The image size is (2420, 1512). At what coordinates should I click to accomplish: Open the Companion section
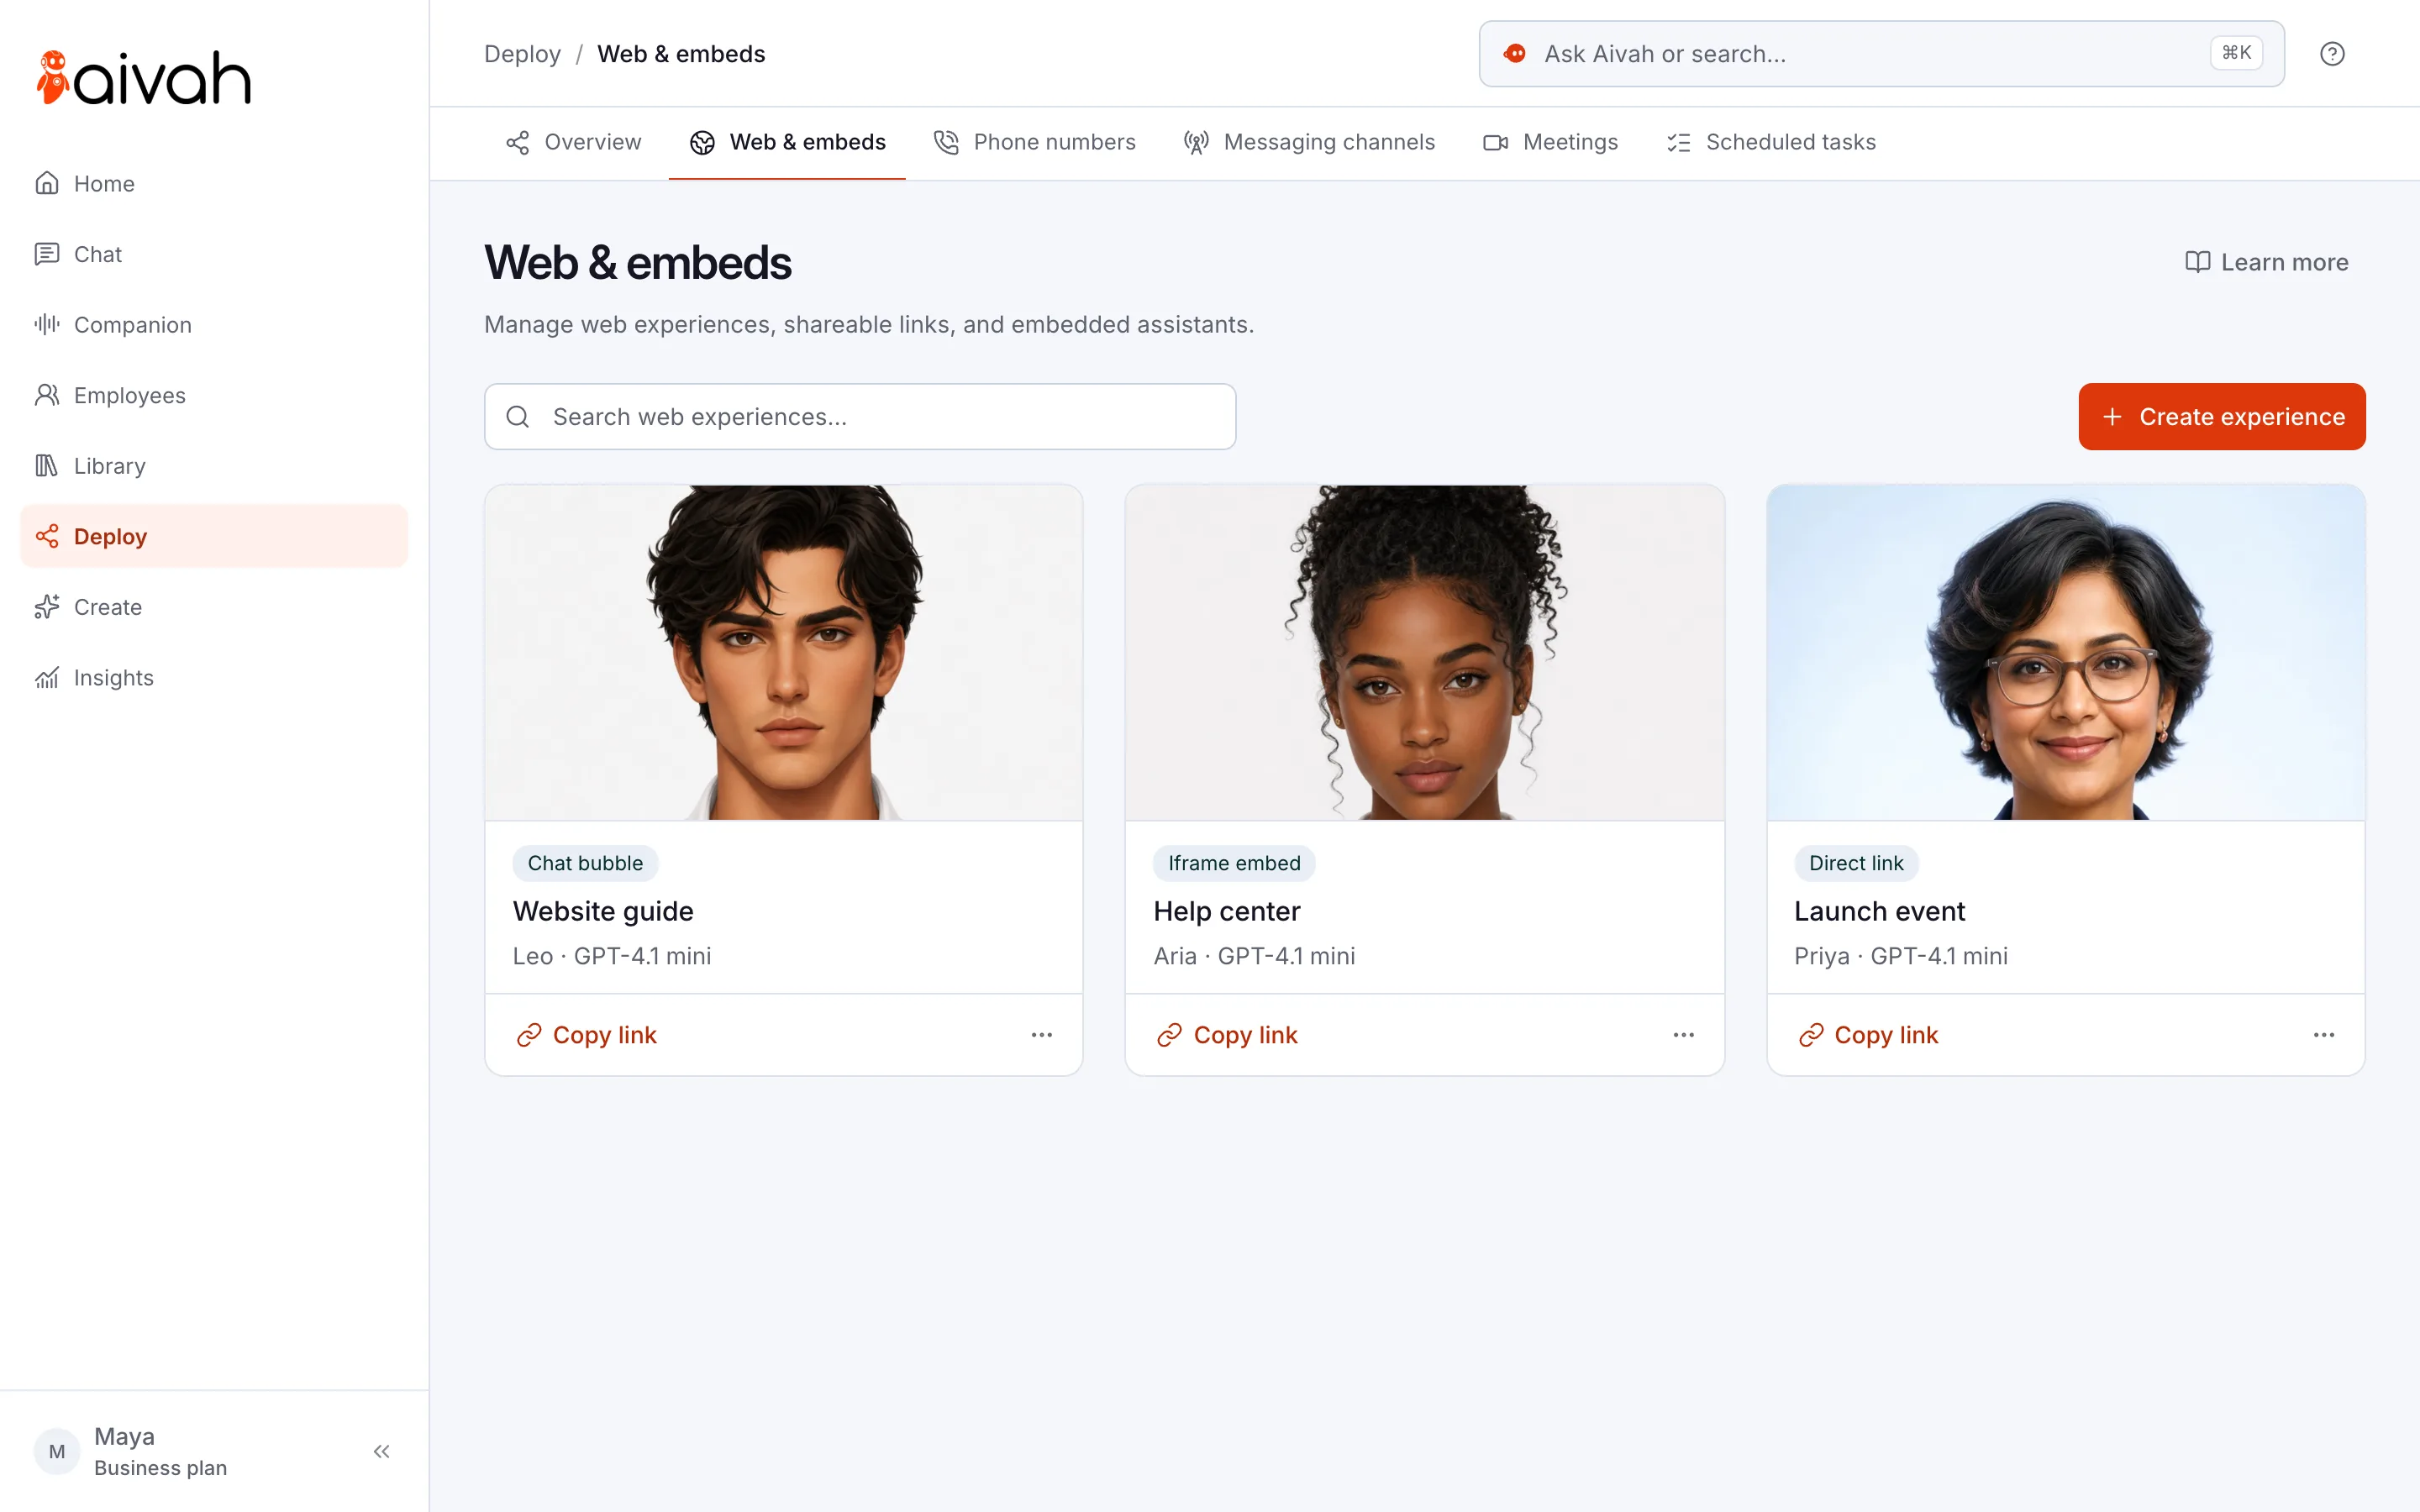(x=214, y=325)
